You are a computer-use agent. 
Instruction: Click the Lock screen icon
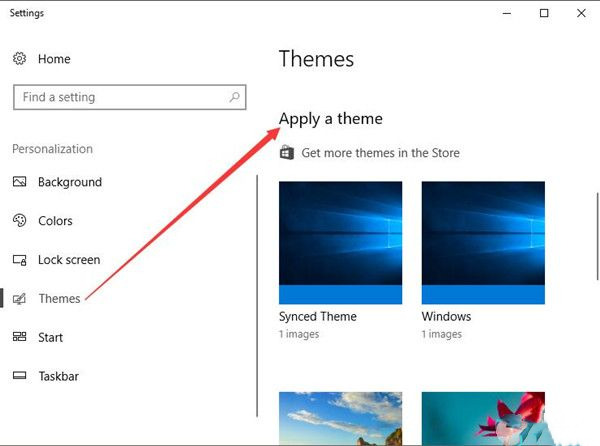coord(20,260)
